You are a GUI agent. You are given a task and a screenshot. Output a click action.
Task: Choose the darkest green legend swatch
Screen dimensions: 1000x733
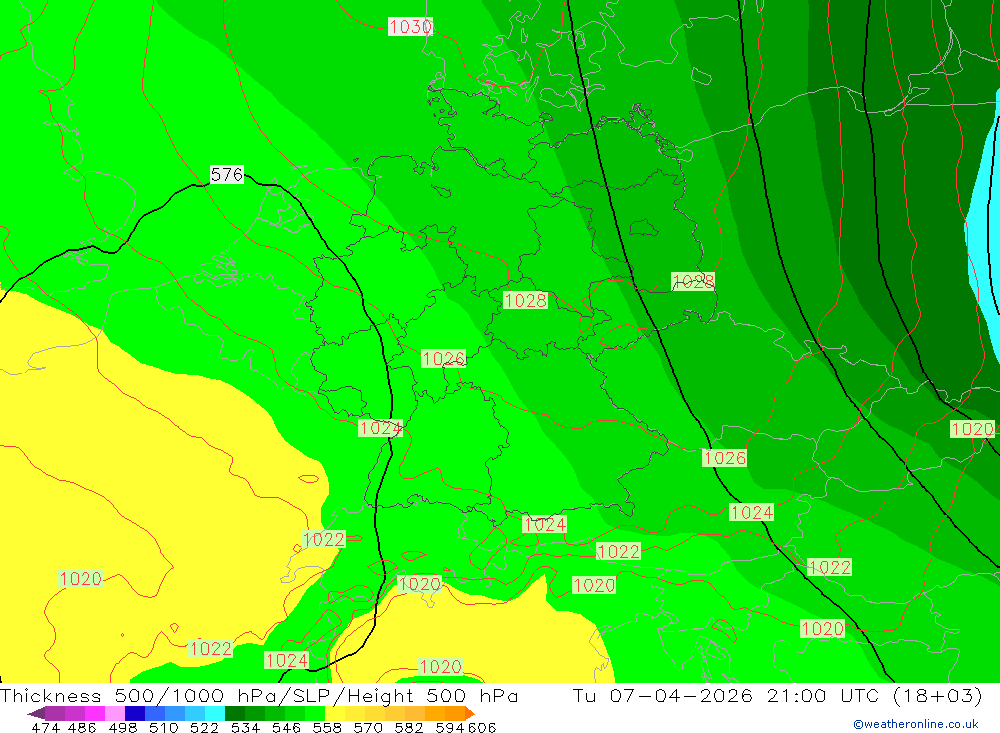(x=235, y=713)
